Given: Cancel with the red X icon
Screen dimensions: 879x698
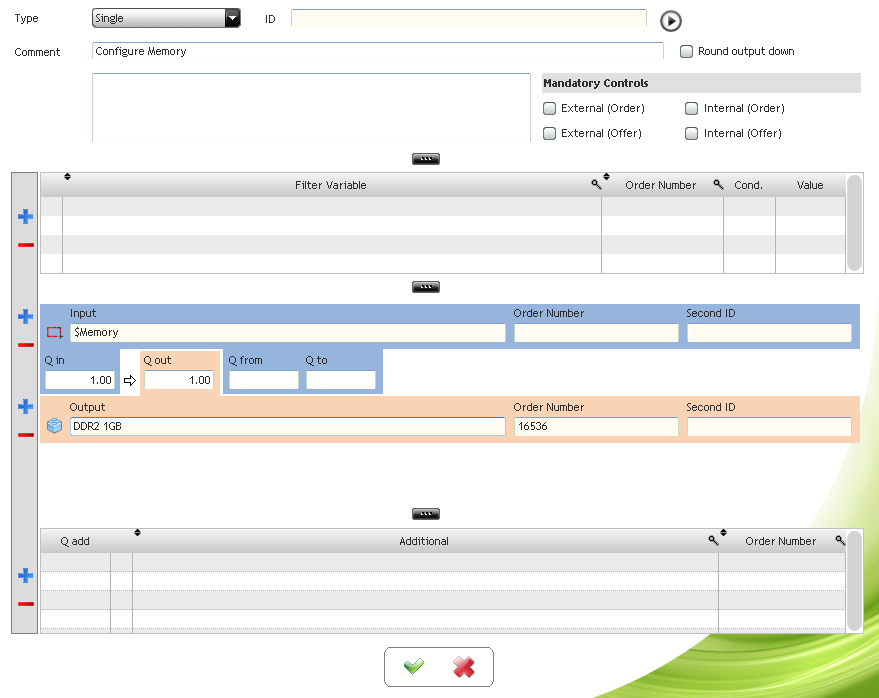Looking at the screenshot, I should pyautogui.click(x=464, y=667).
